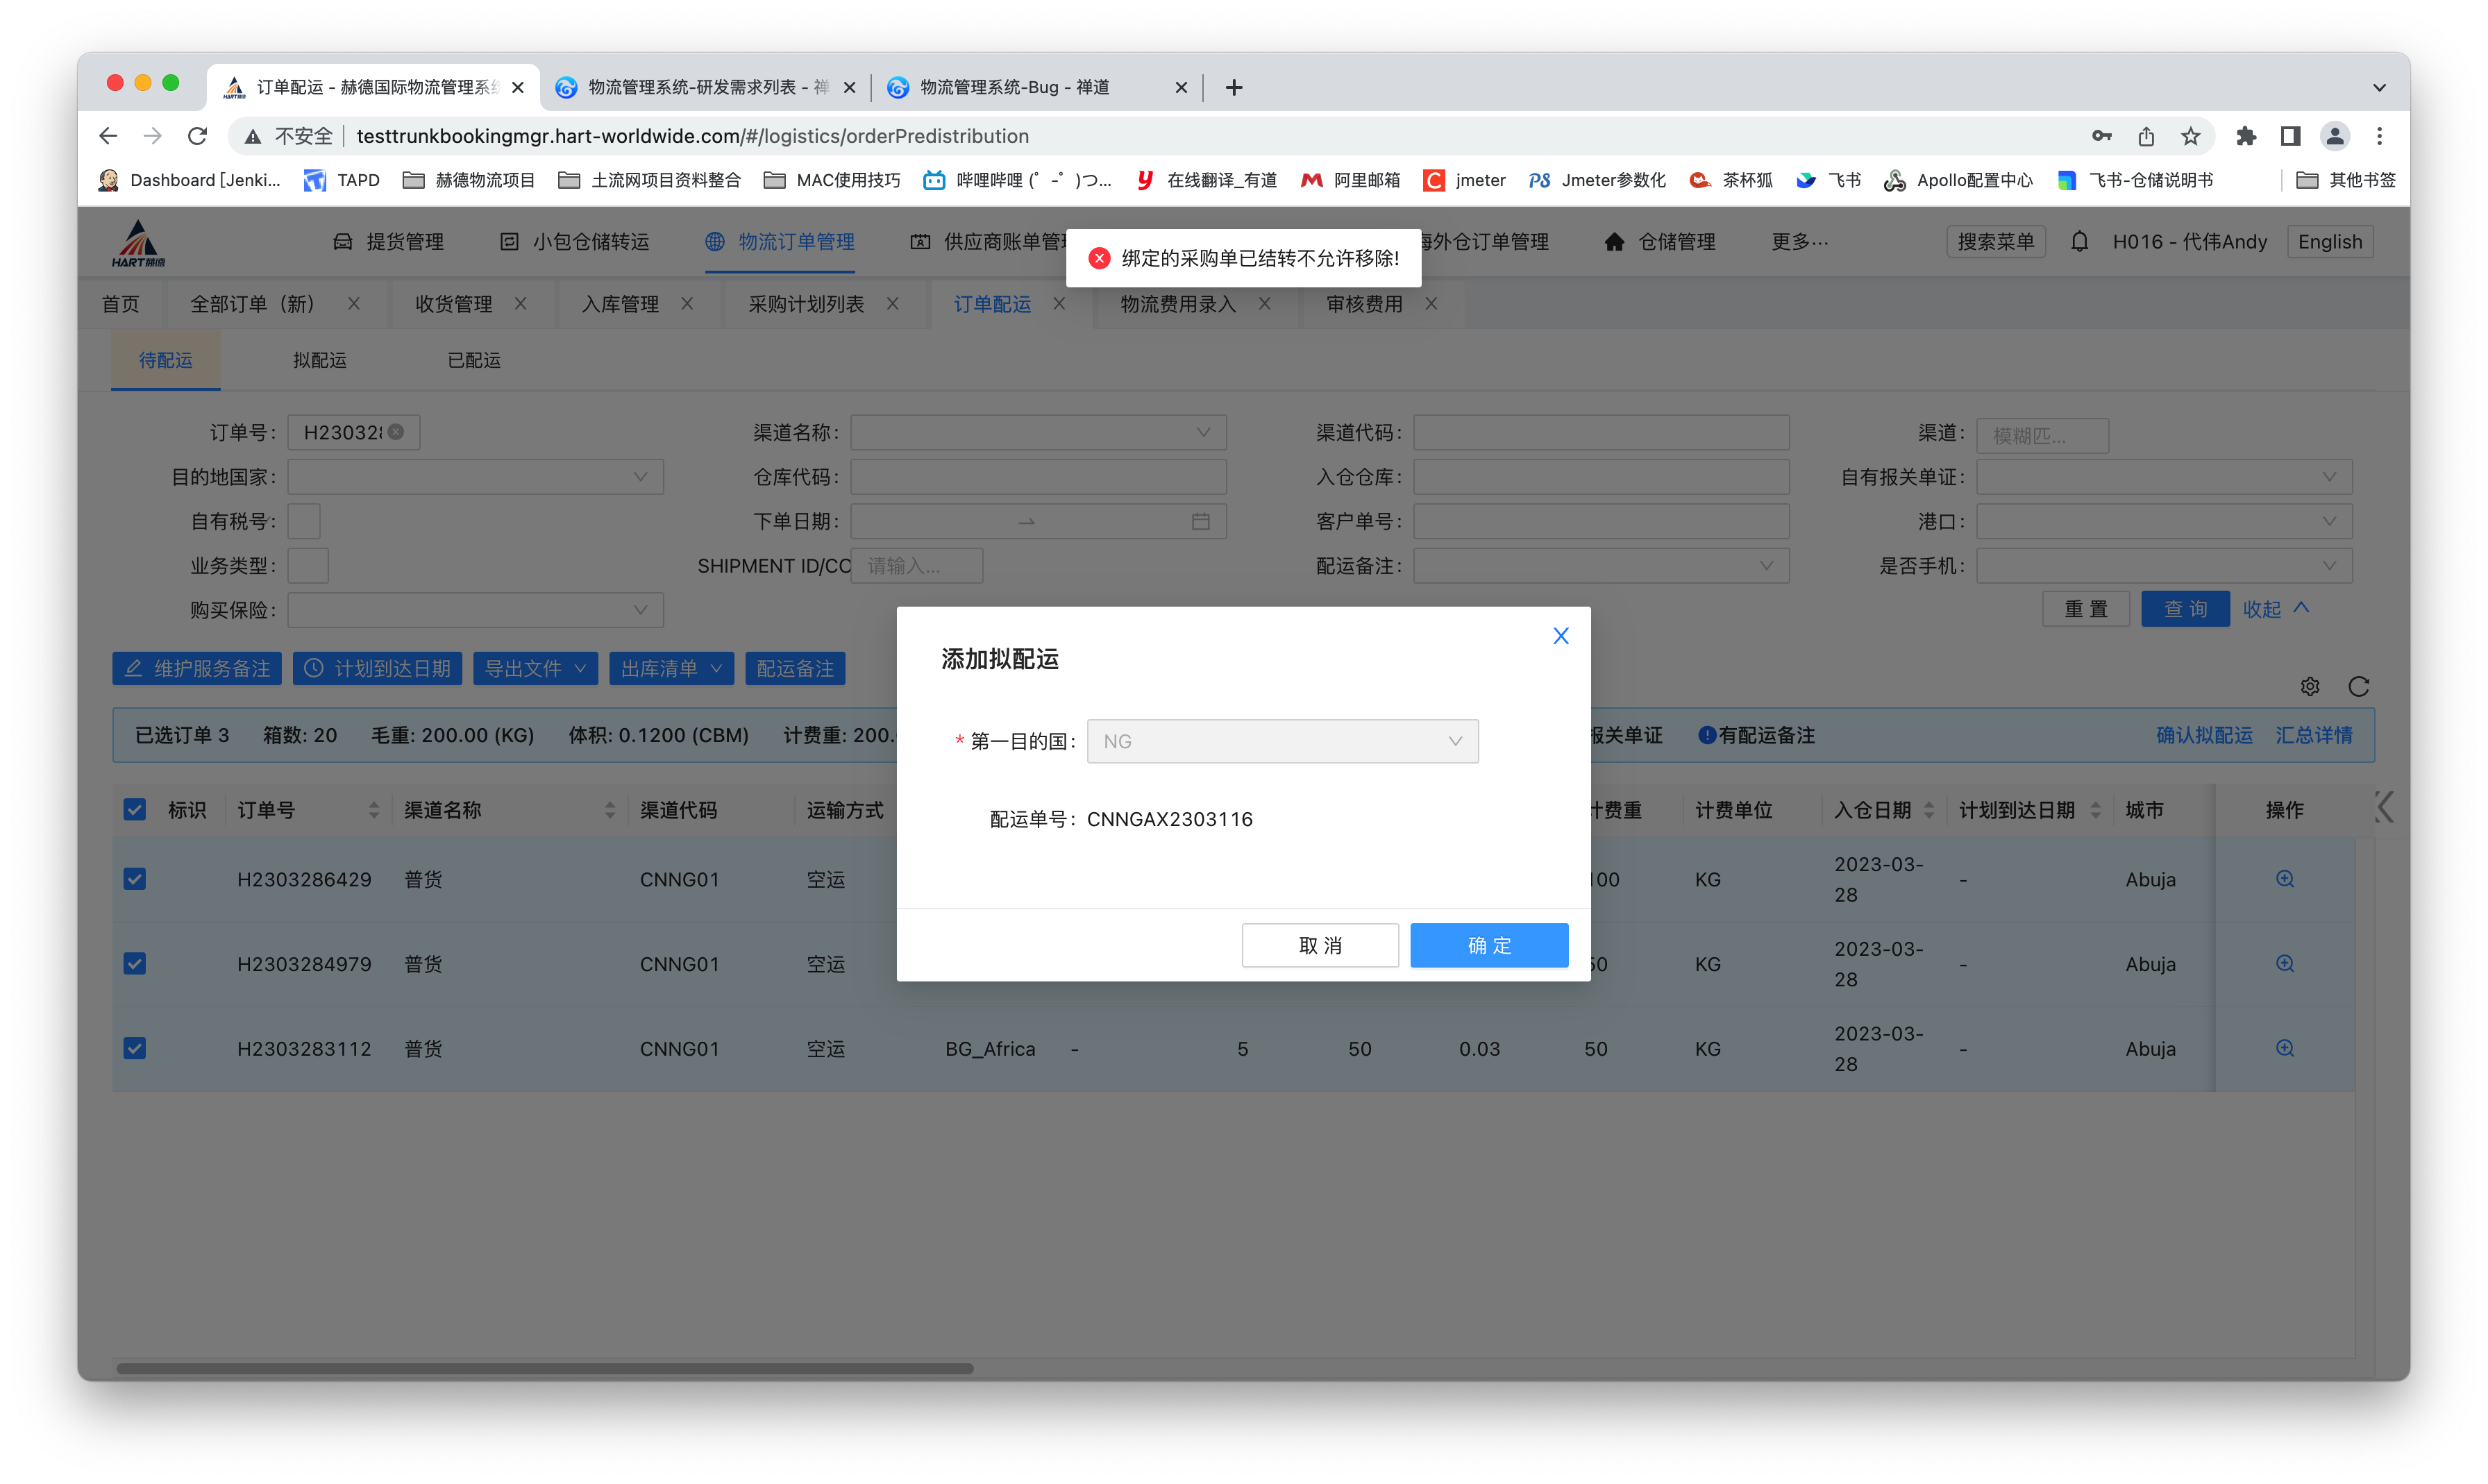Open the 渠道名称 filter dropdown
The height and width of the screenshot is (1484, 2488).
1037,432
